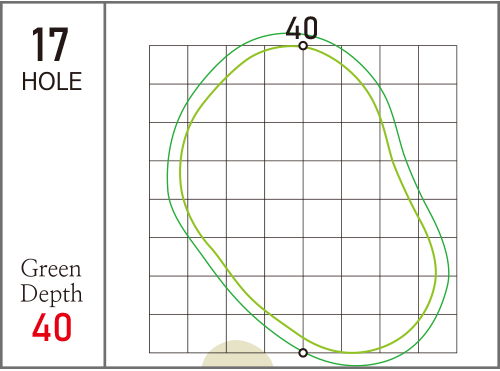Click the grid's top-left corner cell
Image resolution: width=500 pixels, height=371 pixels.
[x=168, y=65]
